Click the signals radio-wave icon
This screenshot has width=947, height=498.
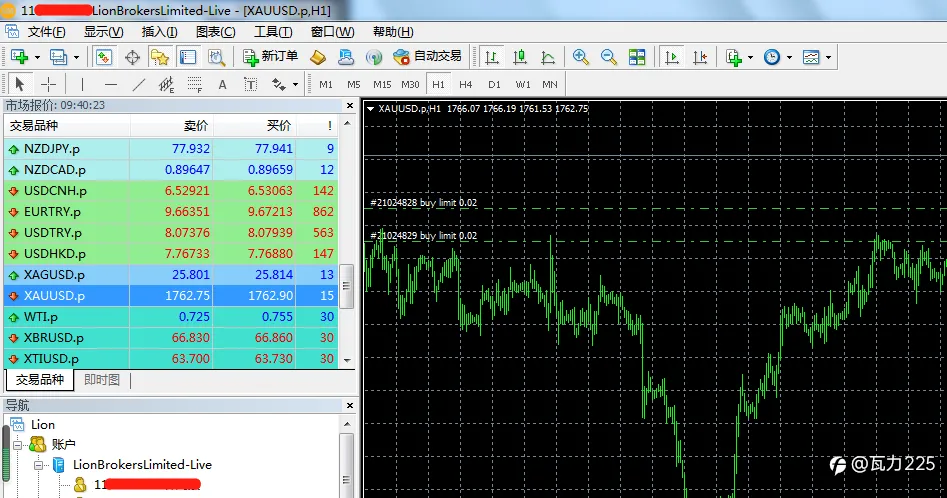pyautogui.click(x=374, y=57)
